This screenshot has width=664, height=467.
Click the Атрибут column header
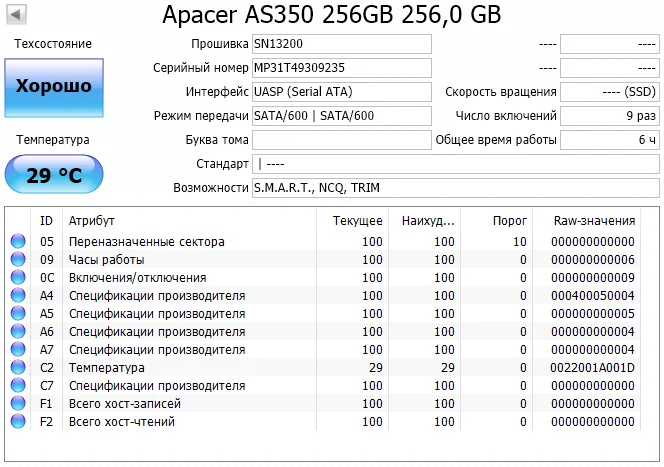point(189,221)
